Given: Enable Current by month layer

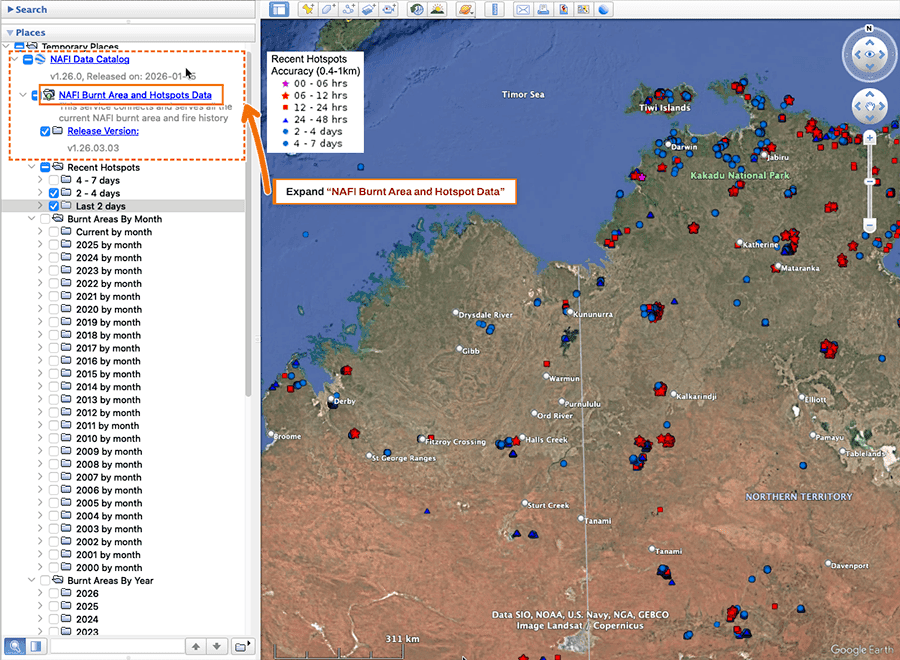Looking at the screenshot, I should (x=53, y=232).
